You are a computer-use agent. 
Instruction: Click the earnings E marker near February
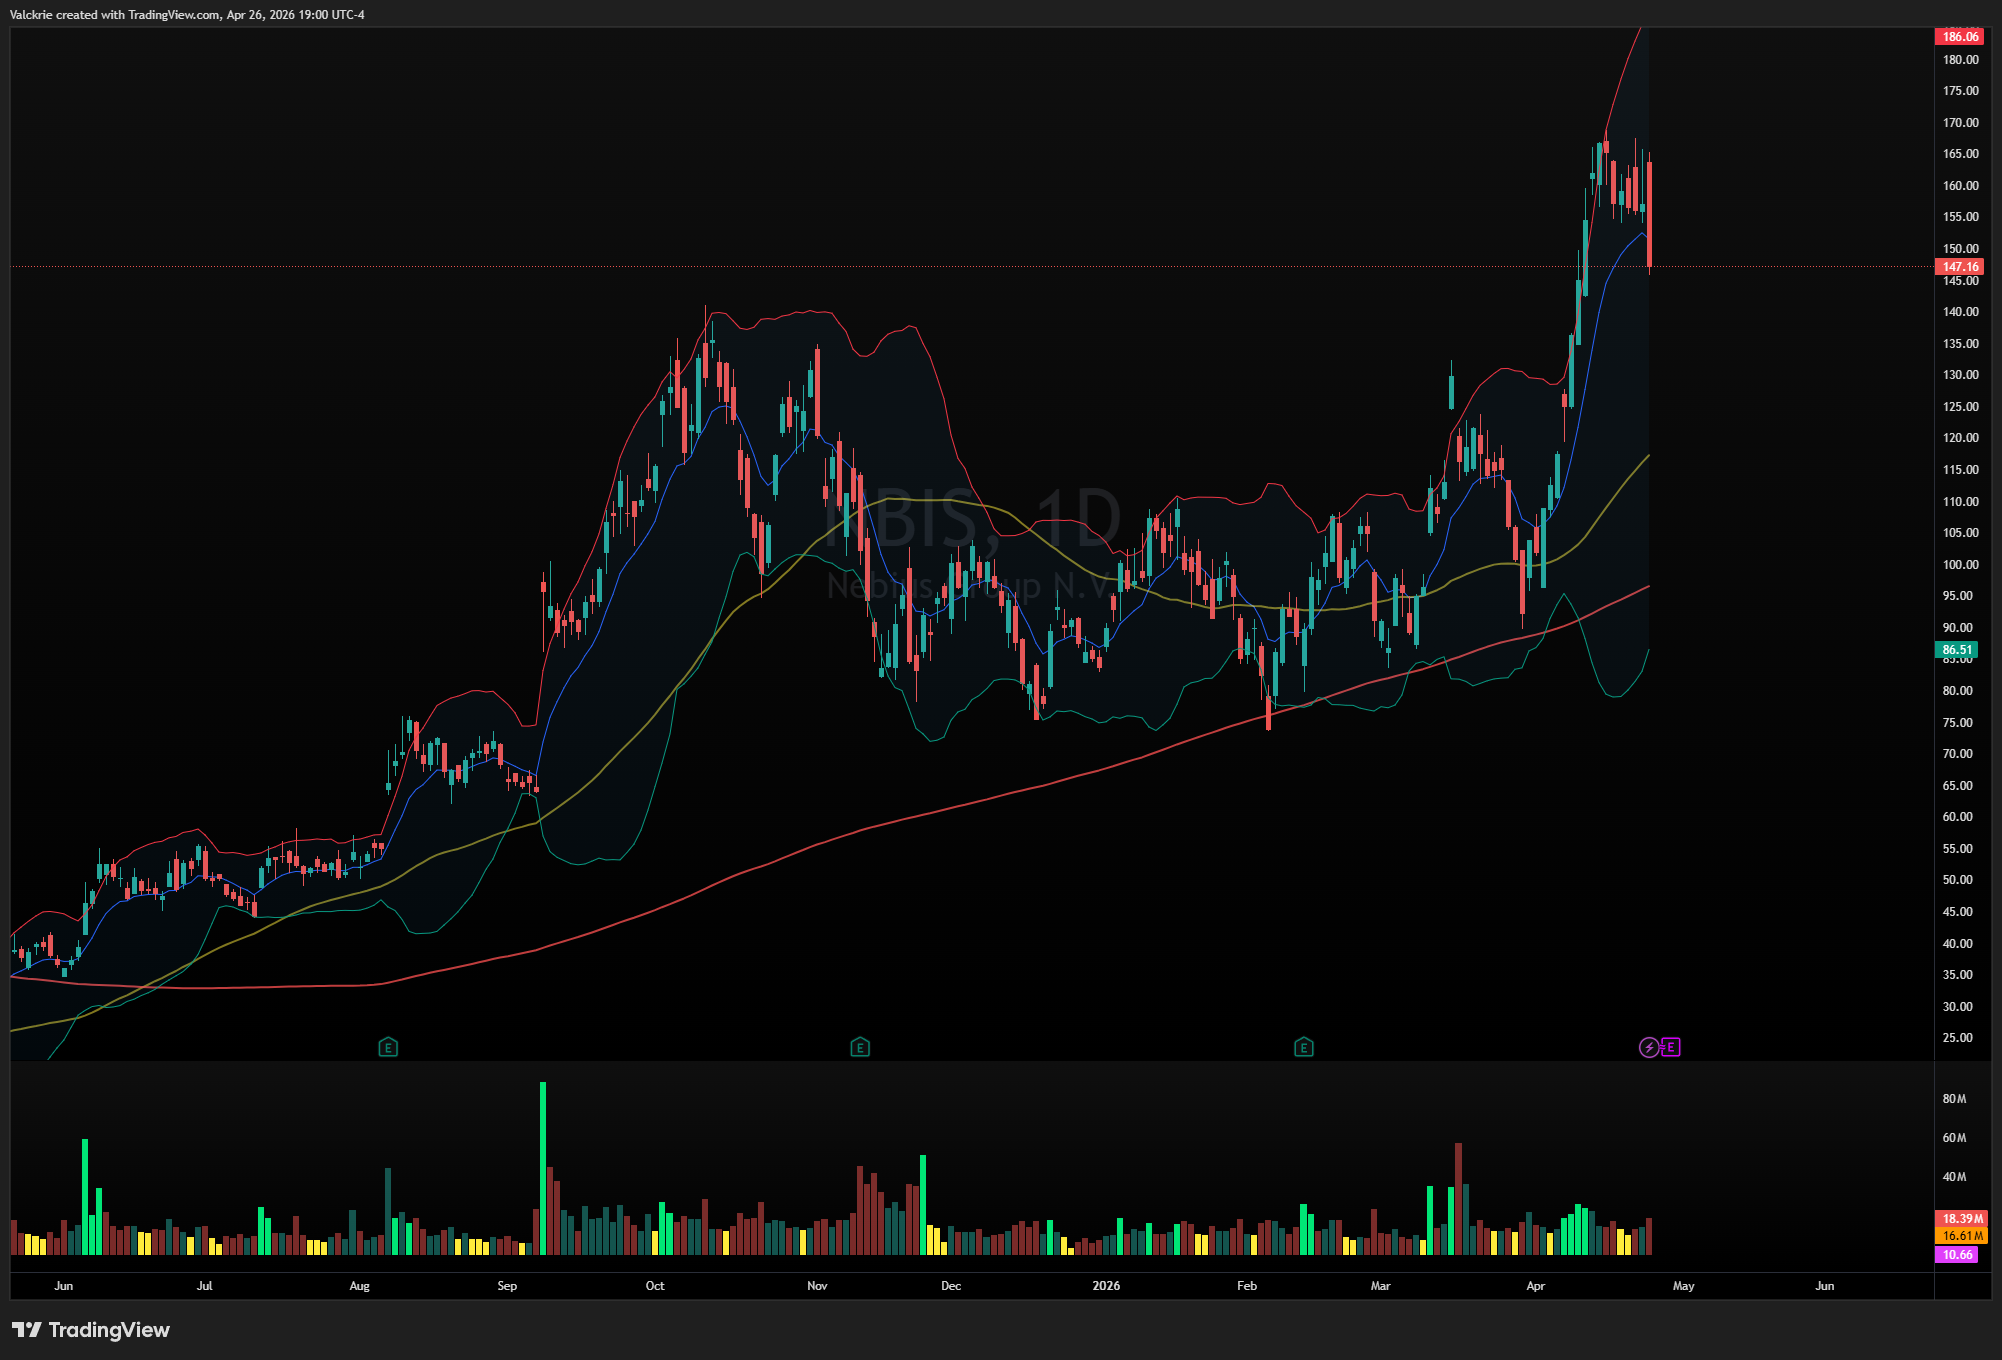coord(1303,1047)
